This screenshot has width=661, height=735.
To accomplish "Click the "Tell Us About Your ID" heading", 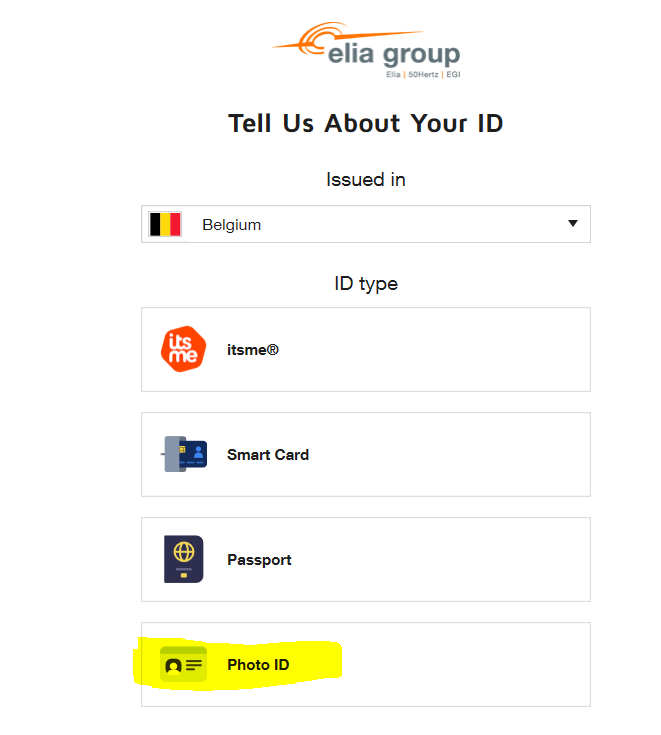I will 366,124.
